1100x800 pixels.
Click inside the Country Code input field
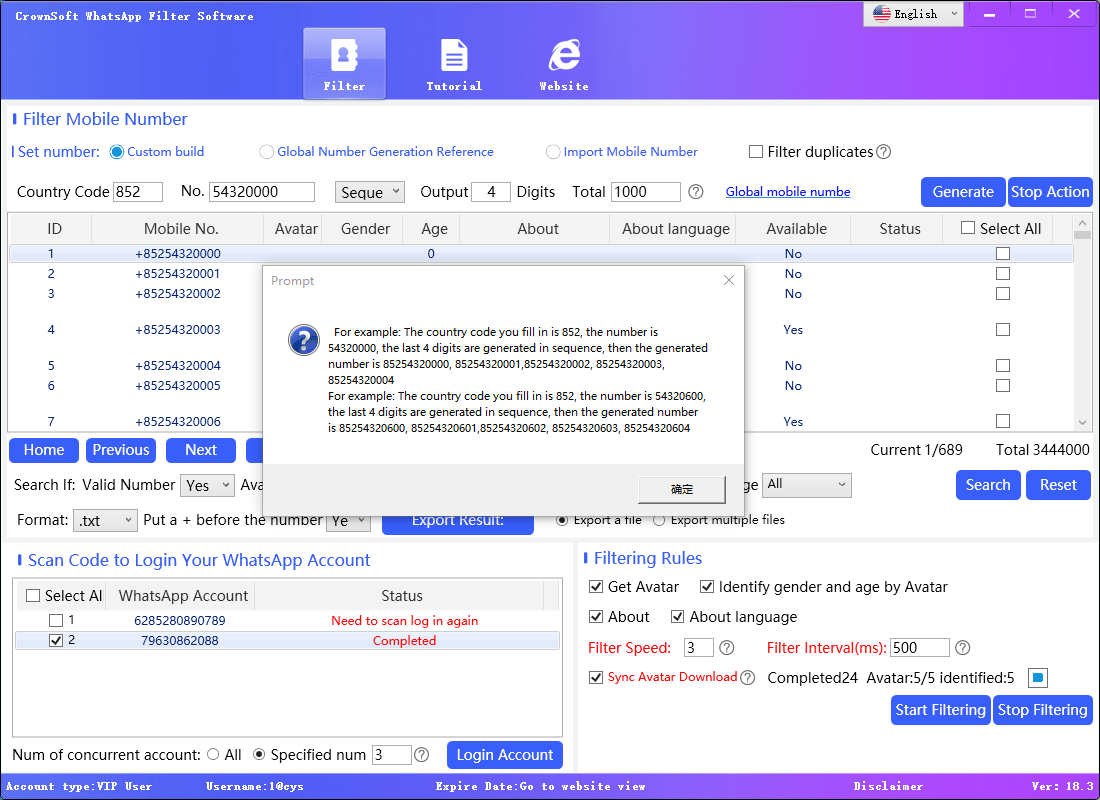pos(137,191)
